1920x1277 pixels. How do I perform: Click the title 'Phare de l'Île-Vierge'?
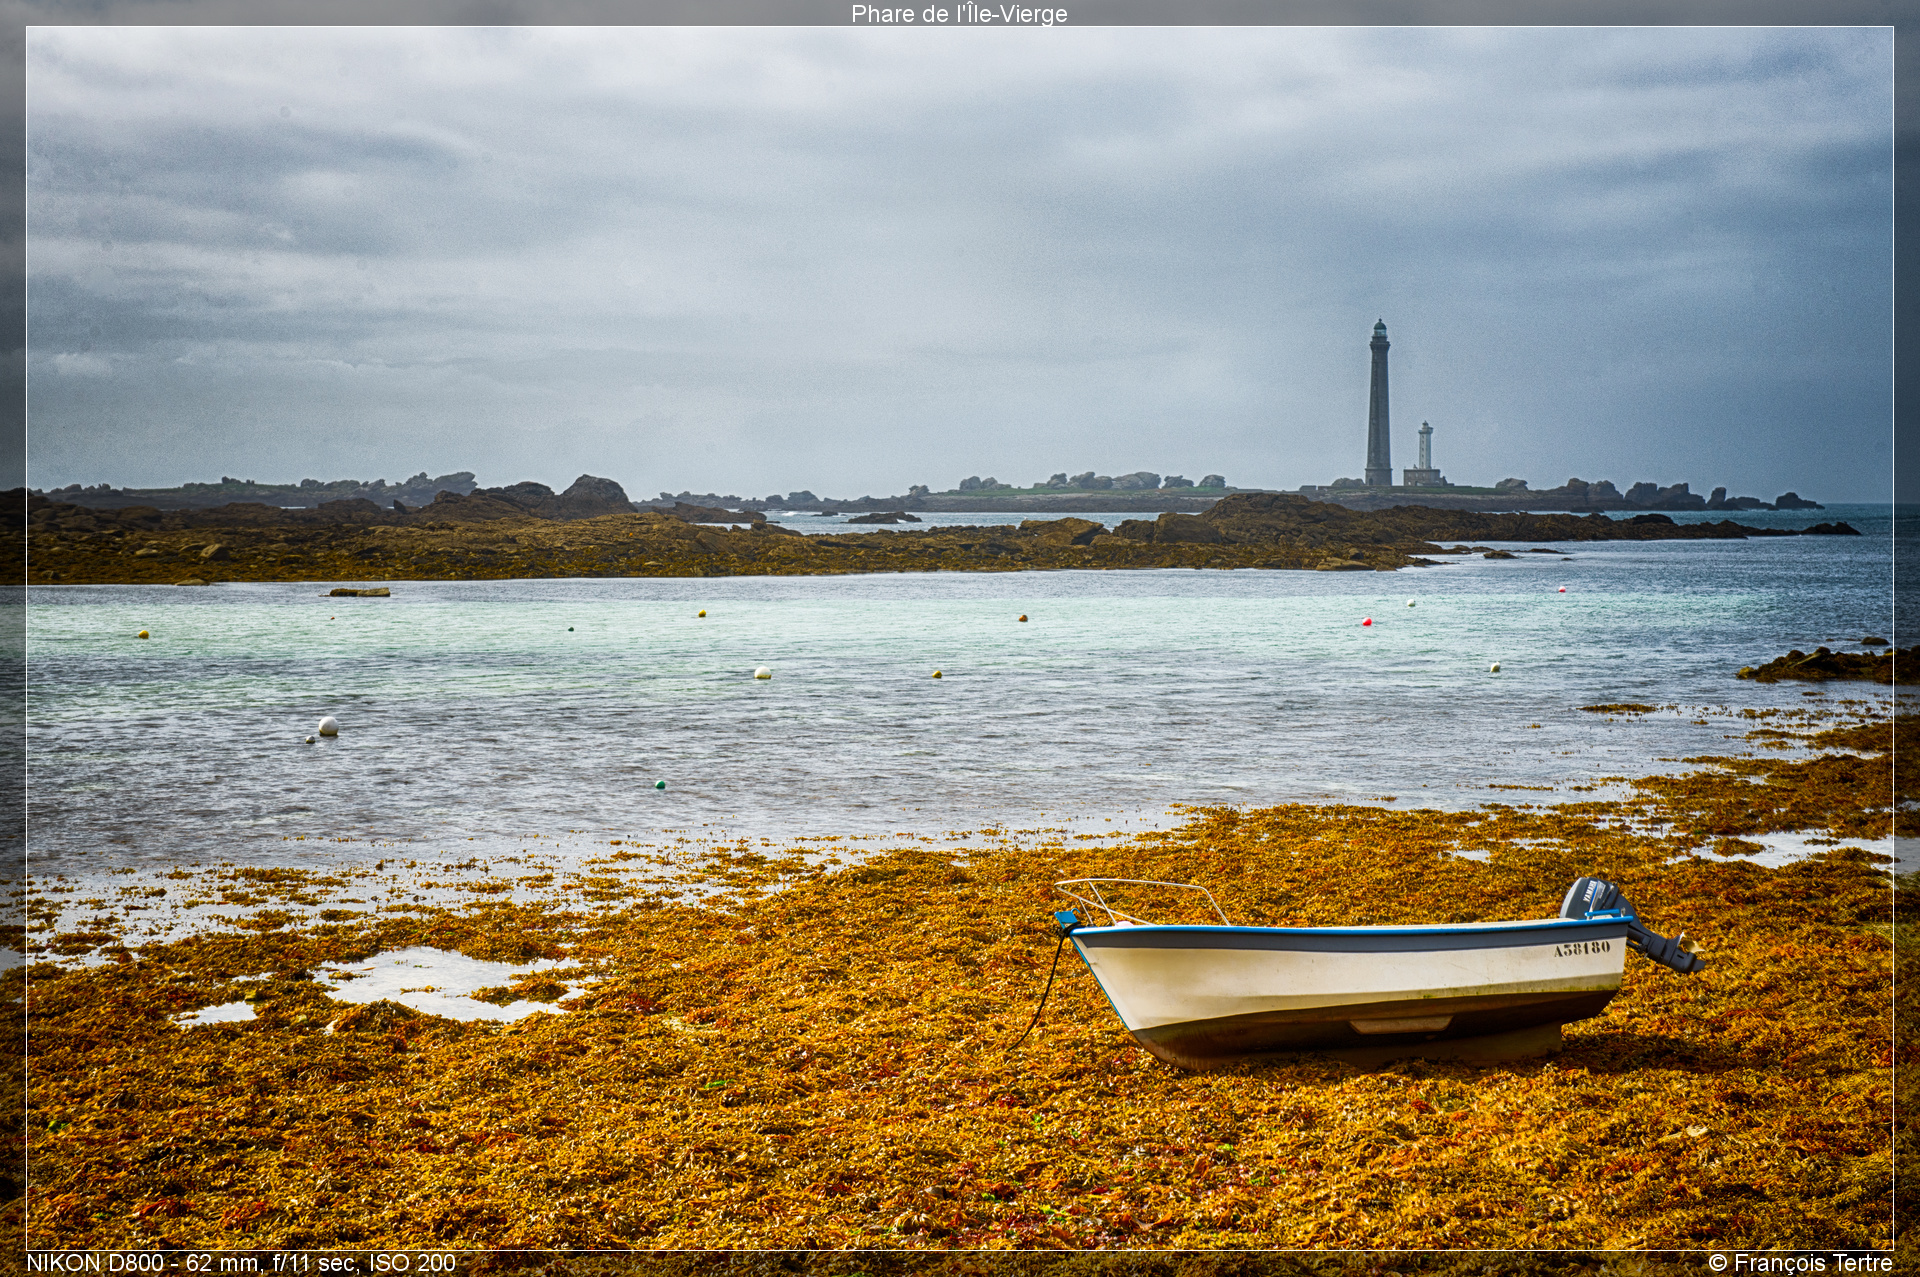(x=959, y=14)
